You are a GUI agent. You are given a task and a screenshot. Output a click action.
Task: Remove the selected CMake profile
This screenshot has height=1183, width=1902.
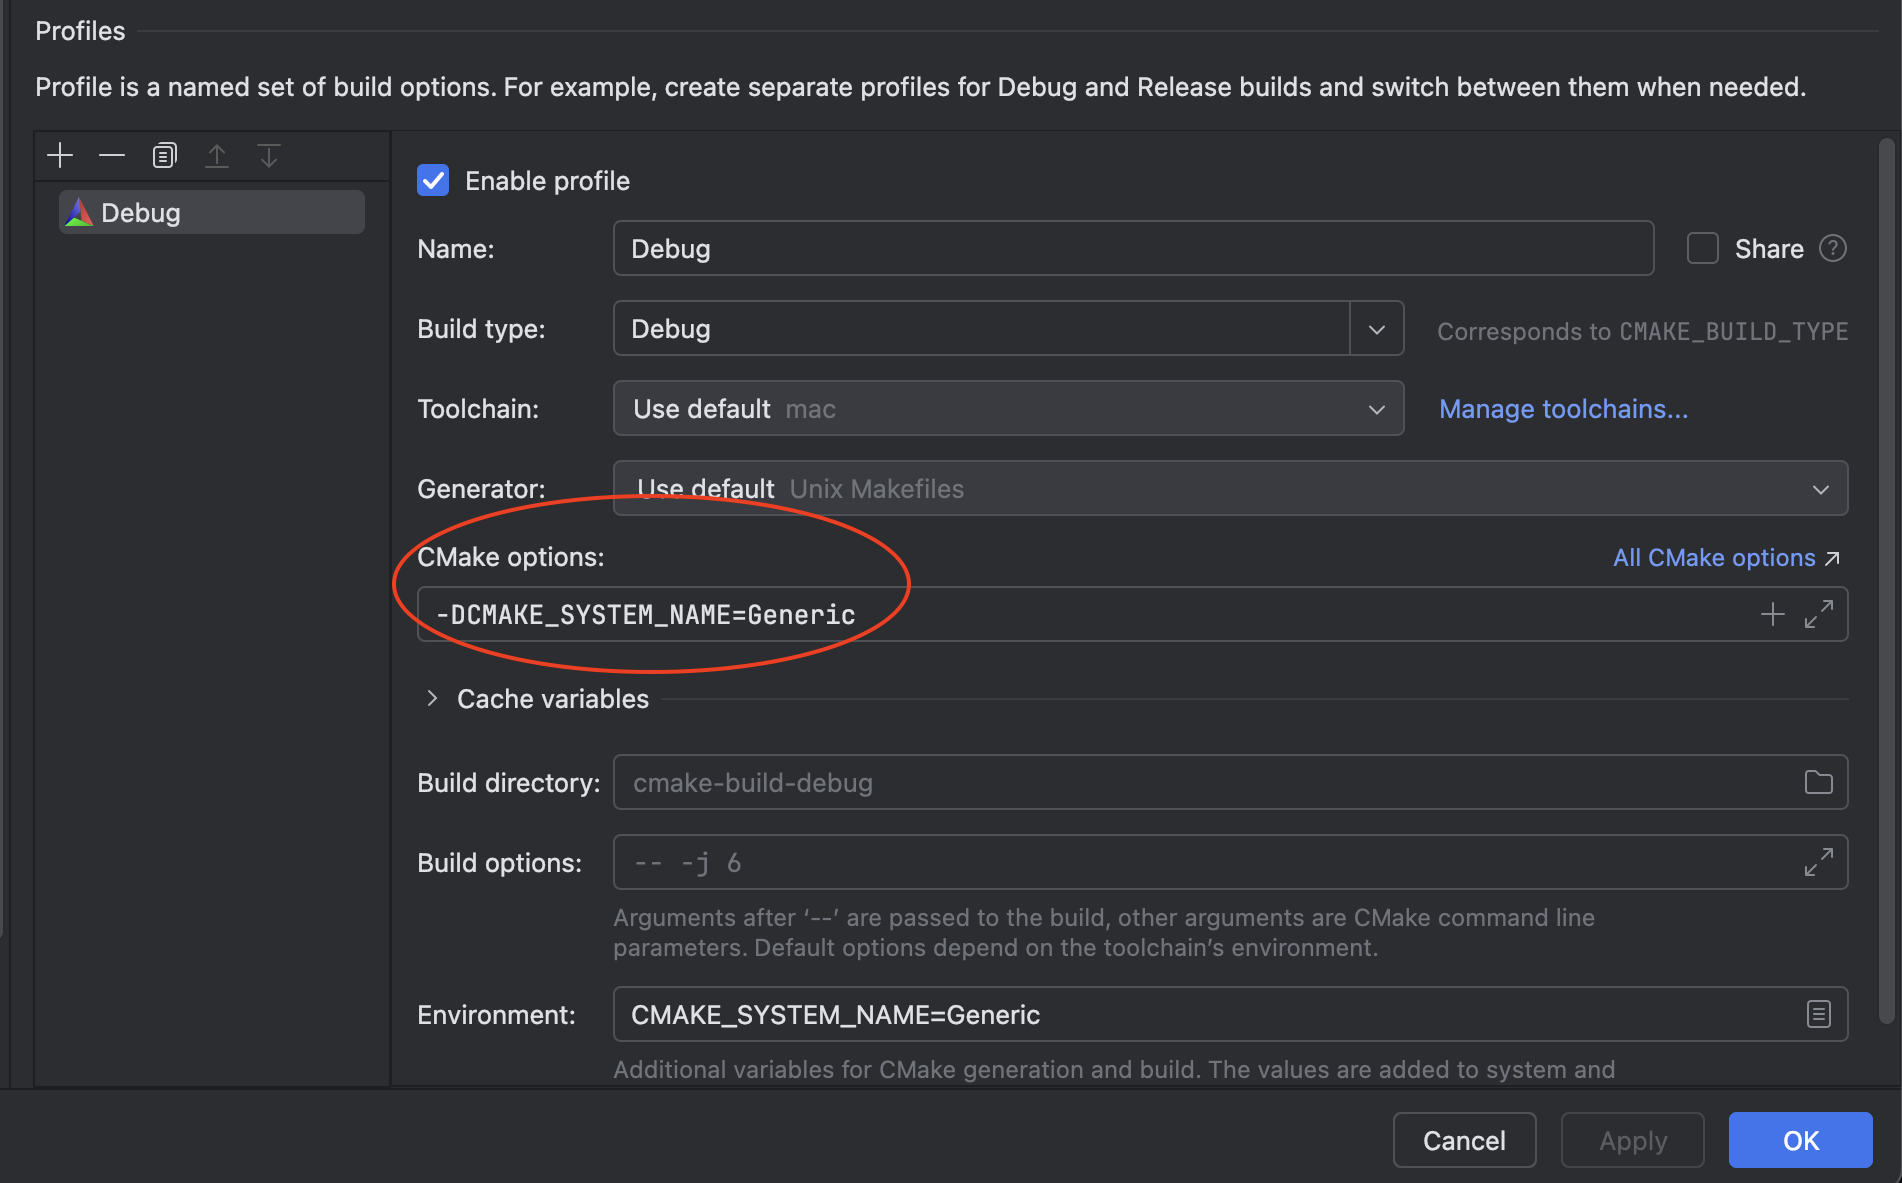click(x=112, y=156)
